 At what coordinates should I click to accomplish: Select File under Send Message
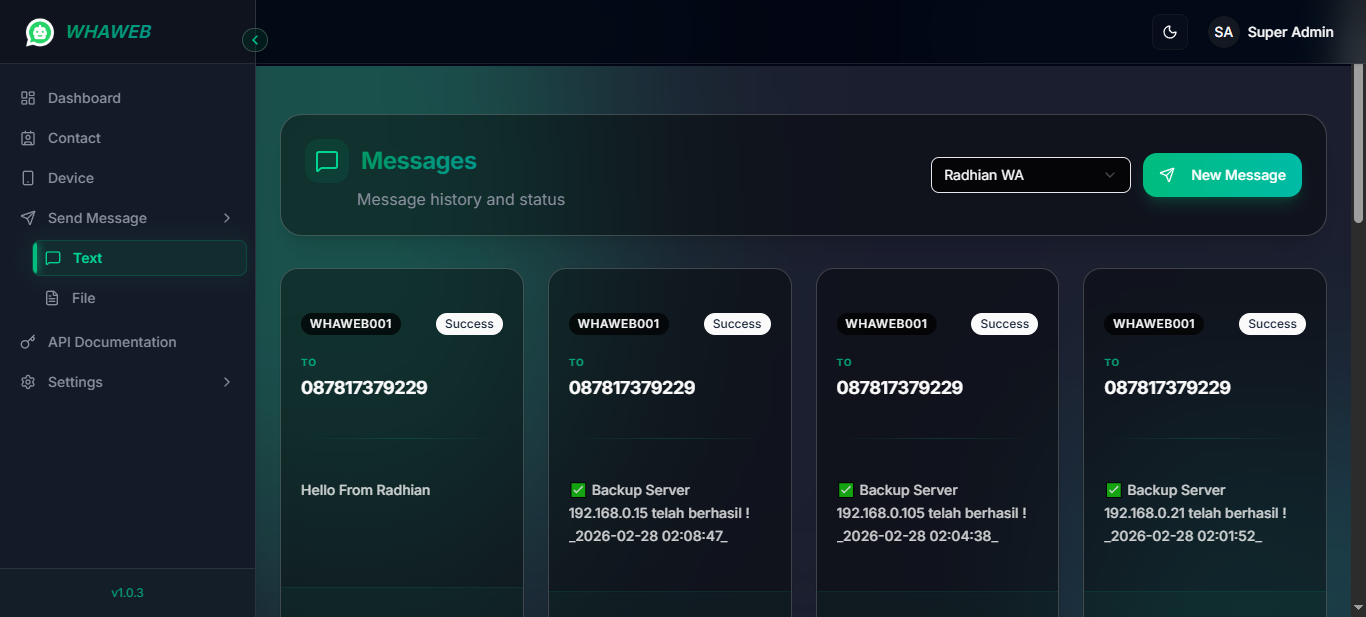(85, 297)
